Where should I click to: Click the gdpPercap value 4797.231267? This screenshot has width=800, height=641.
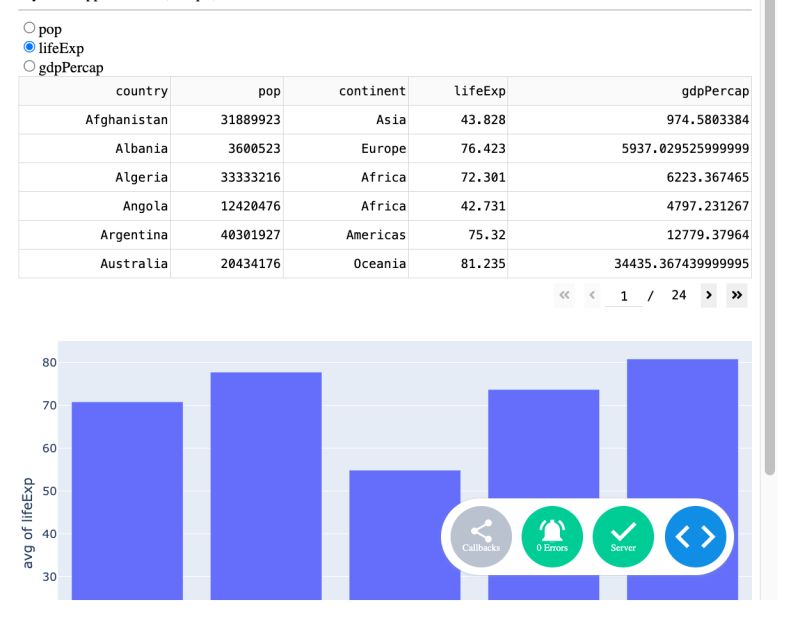pyautogui.click(x=630, y=206)
